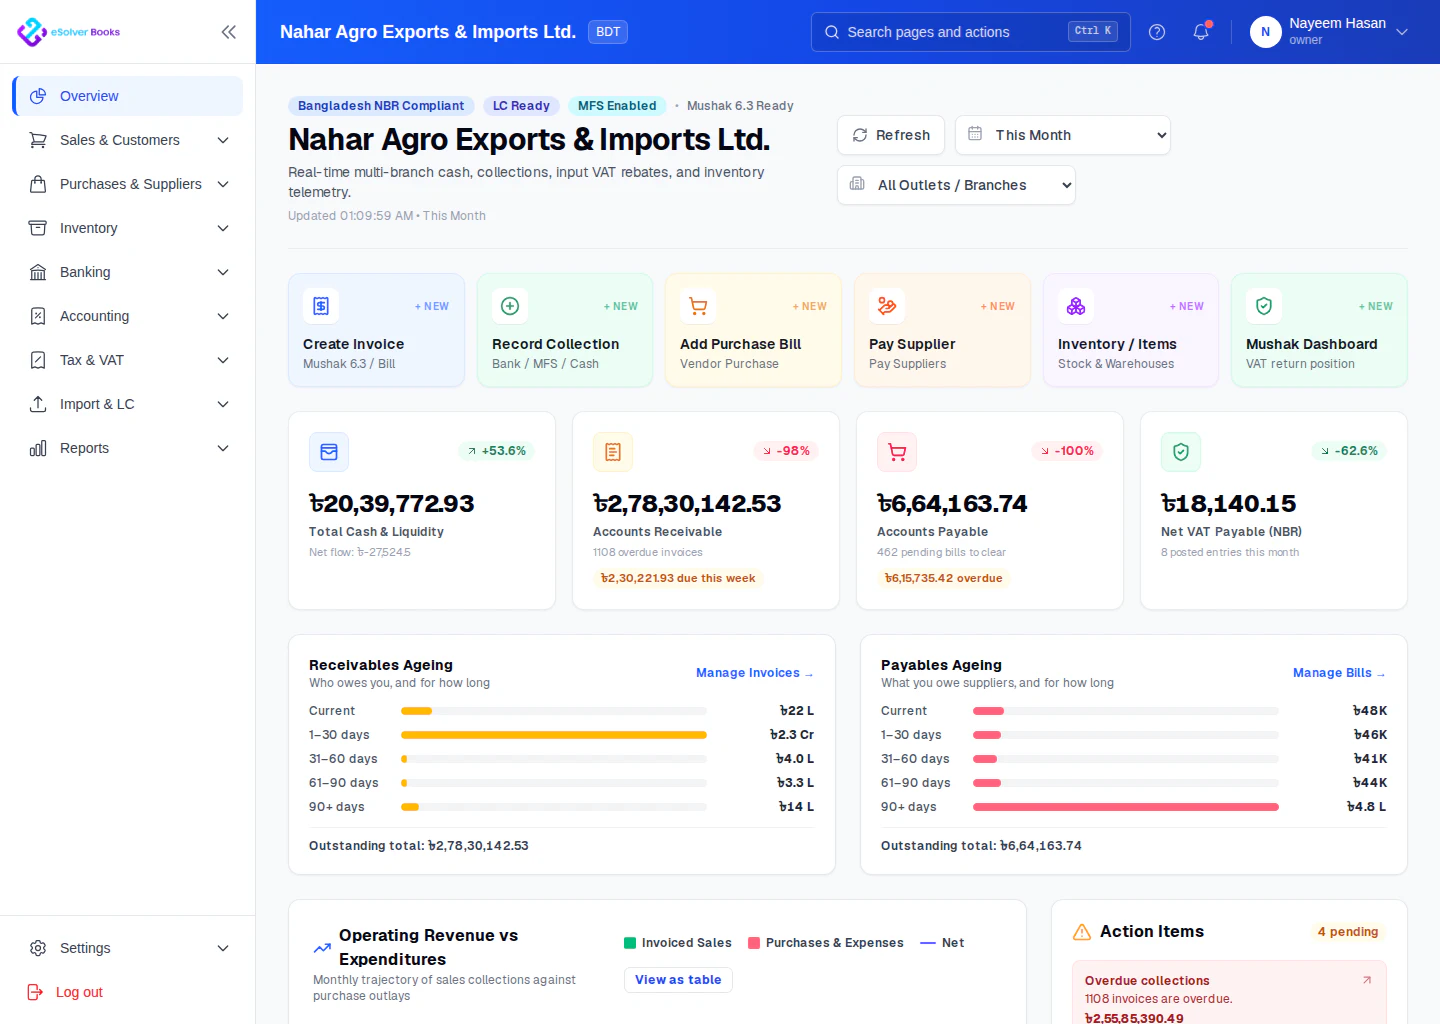
Task: Open the All Outlets / Branches dropdown
Action: (956, 185)
